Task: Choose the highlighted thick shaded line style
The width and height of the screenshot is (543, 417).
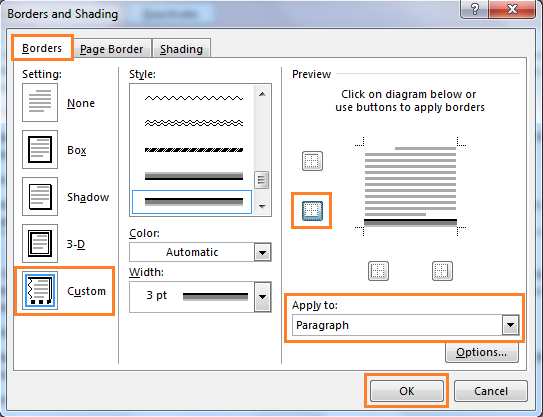Action: pos(192,202)
